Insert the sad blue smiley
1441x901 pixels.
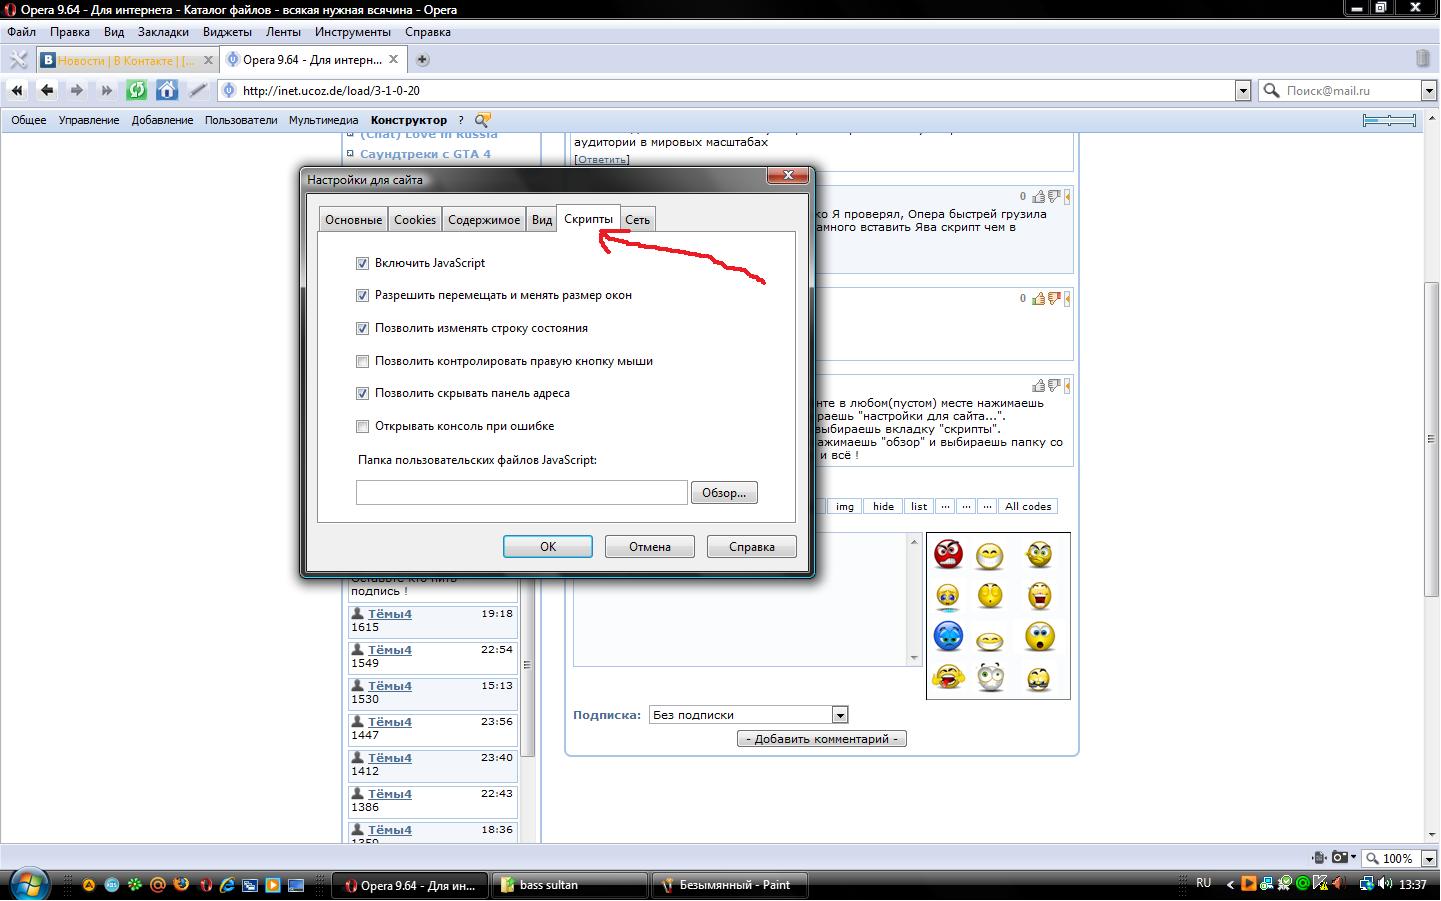(948, 636)
